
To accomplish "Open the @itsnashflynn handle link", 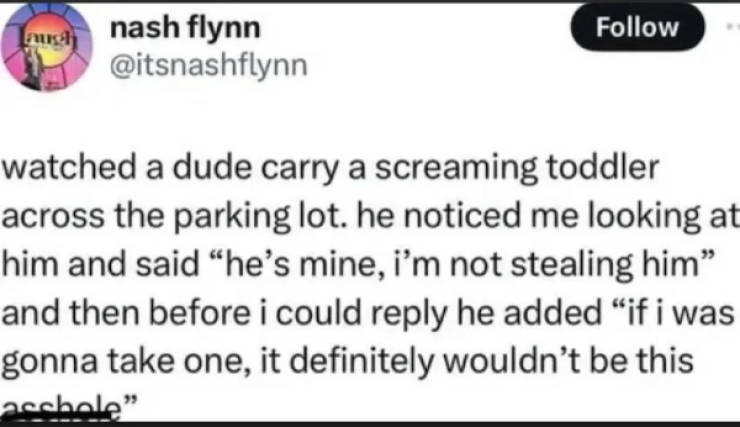I will (x=203, y=67).
